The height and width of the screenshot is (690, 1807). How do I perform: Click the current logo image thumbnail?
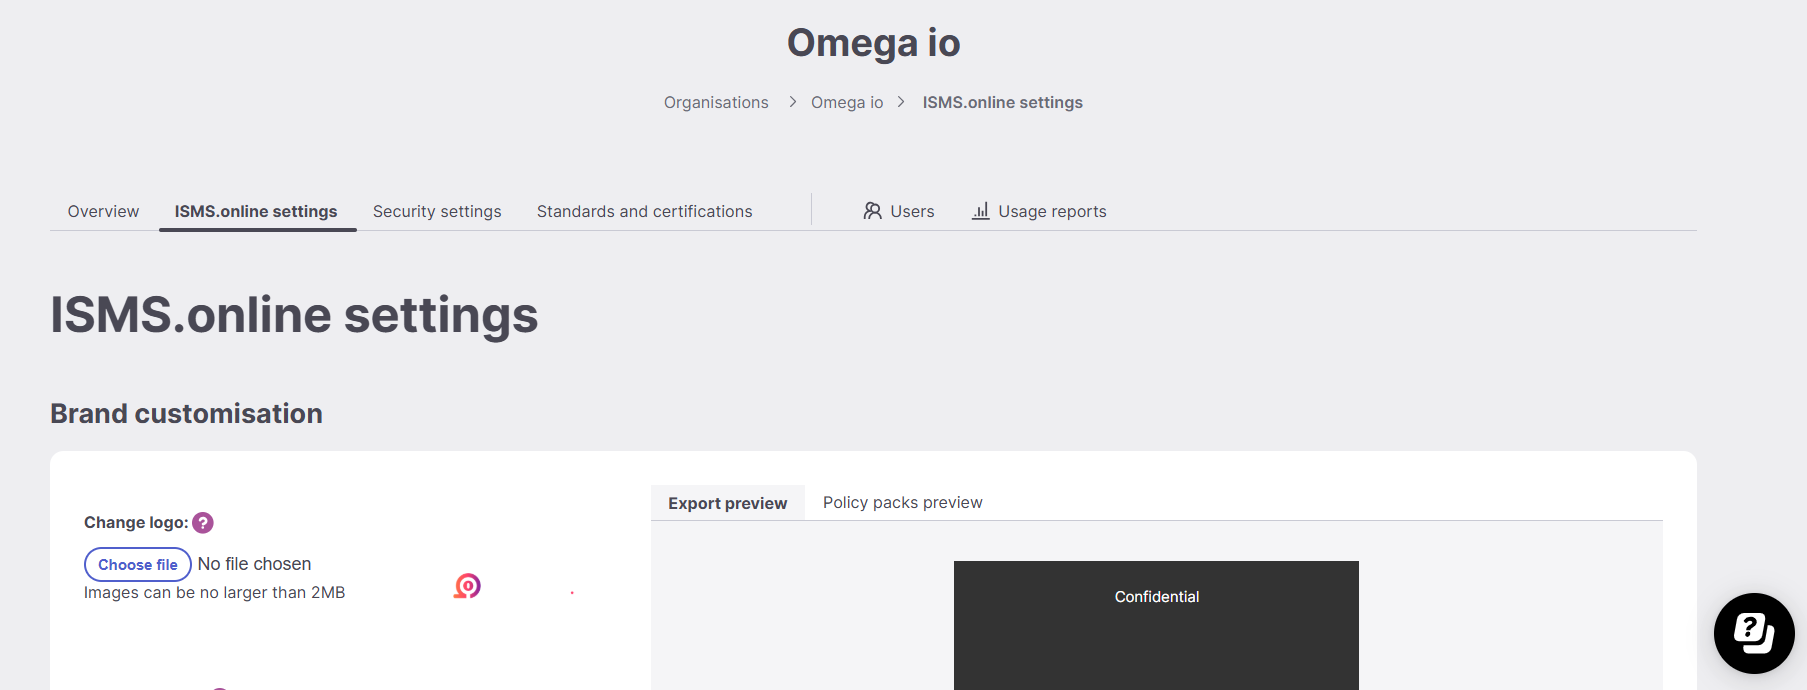[x=467, y=586]
